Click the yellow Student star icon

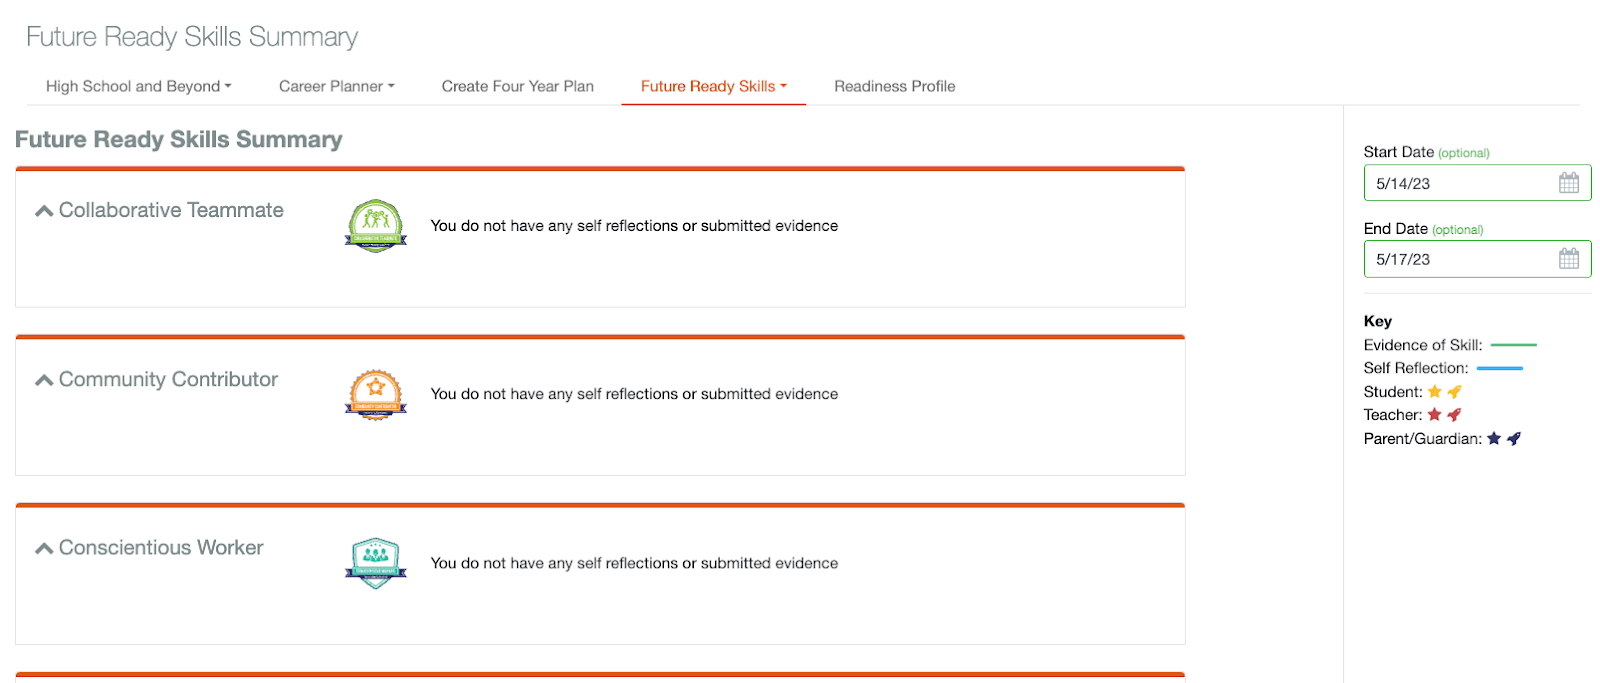(1435, 392)
